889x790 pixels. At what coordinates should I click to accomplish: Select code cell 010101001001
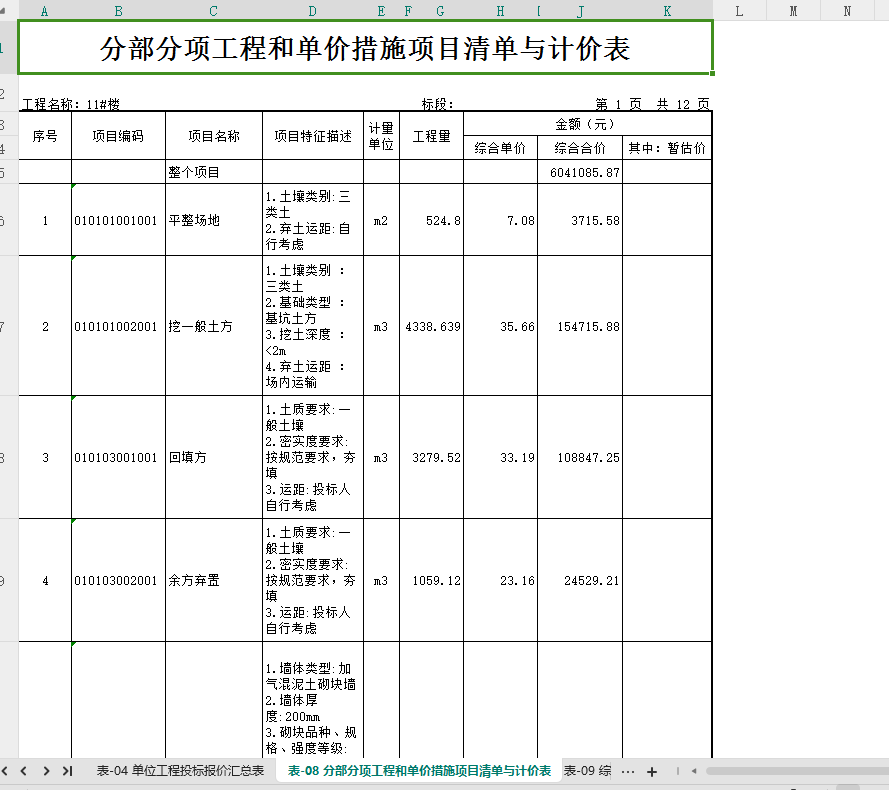pyautogui.click(x=118, y=220)
